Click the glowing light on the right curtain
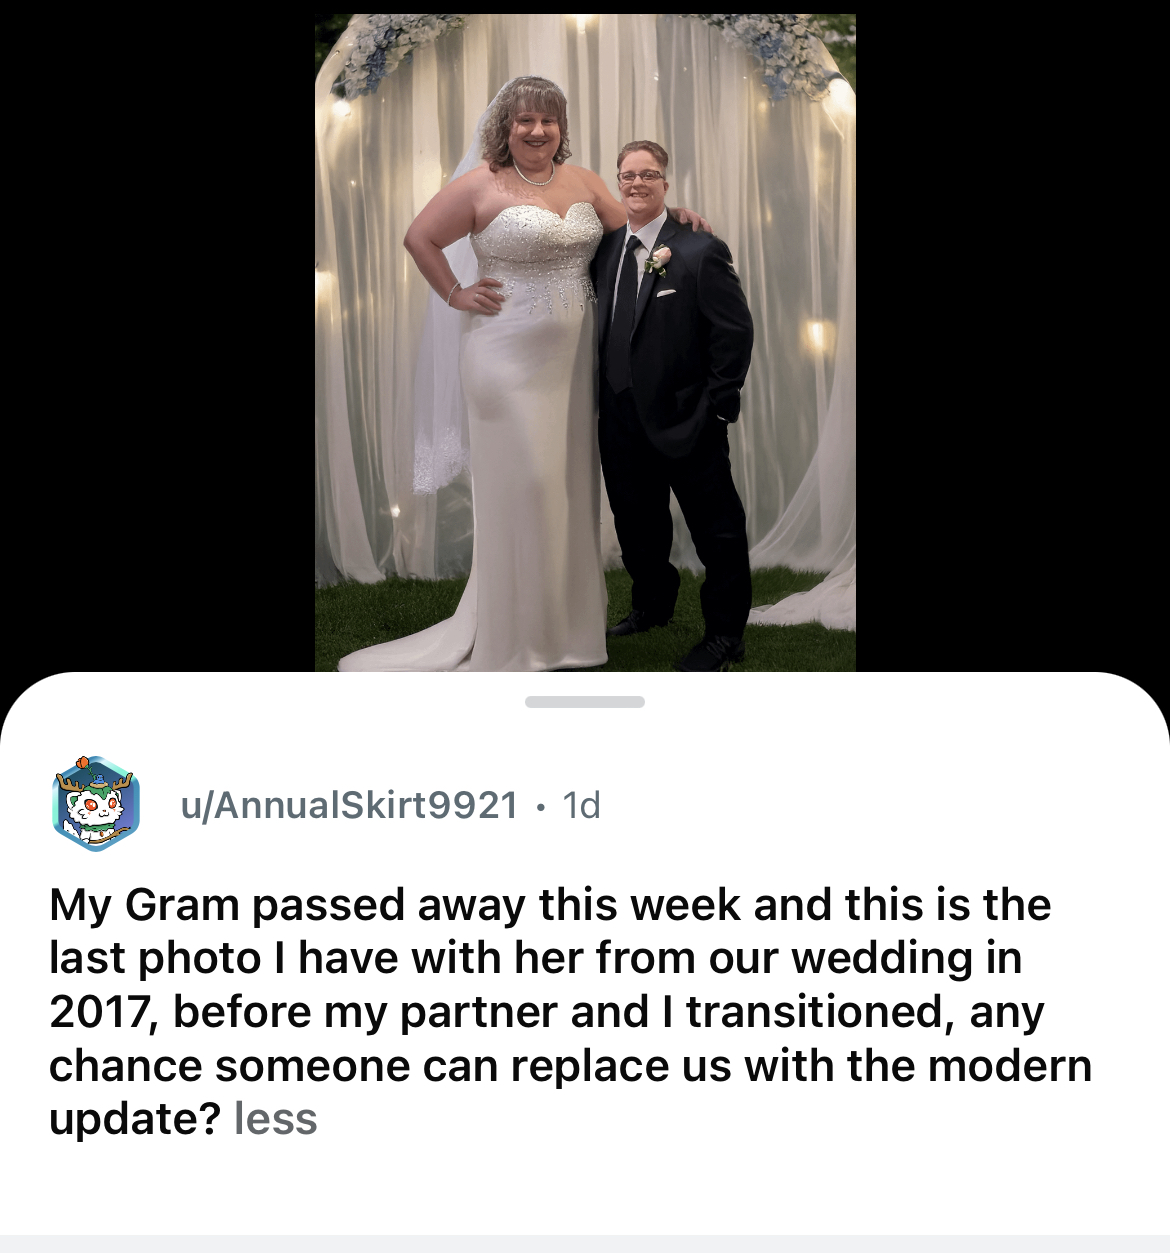The height and width of the screenshot is (1253, 1170). [816, 335]
